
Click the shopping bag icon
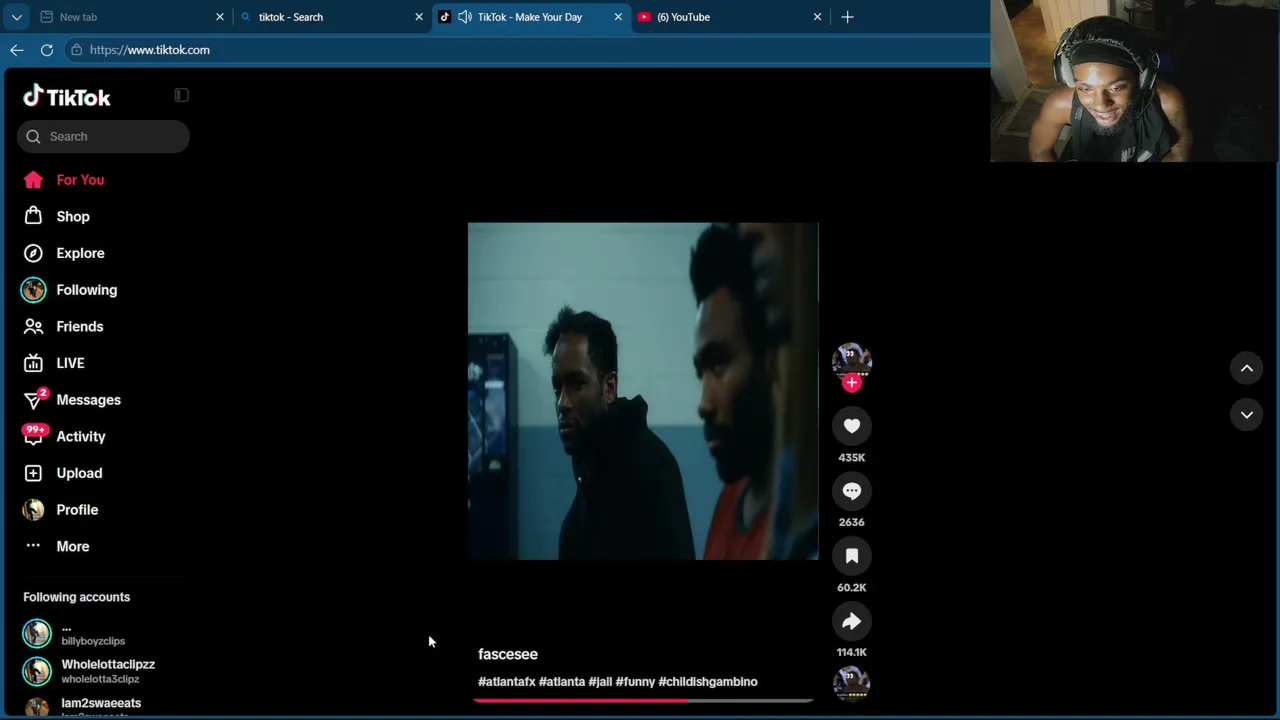pyautogui.click(x=33, y=216)
